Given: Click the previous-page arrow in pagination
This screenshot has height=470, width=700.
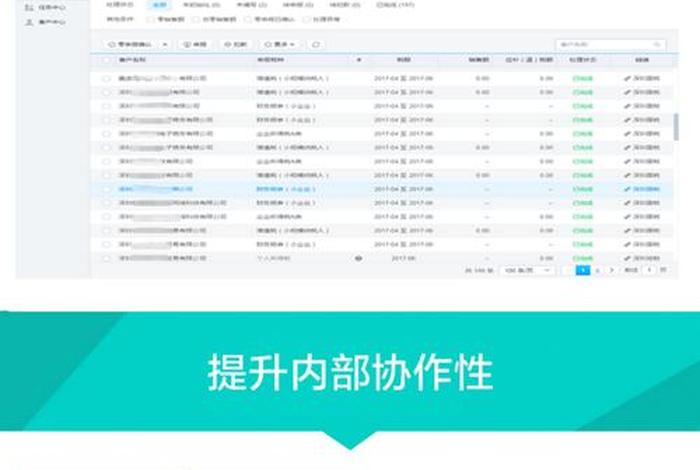Looking at the screenshot, I should [569, 270].
